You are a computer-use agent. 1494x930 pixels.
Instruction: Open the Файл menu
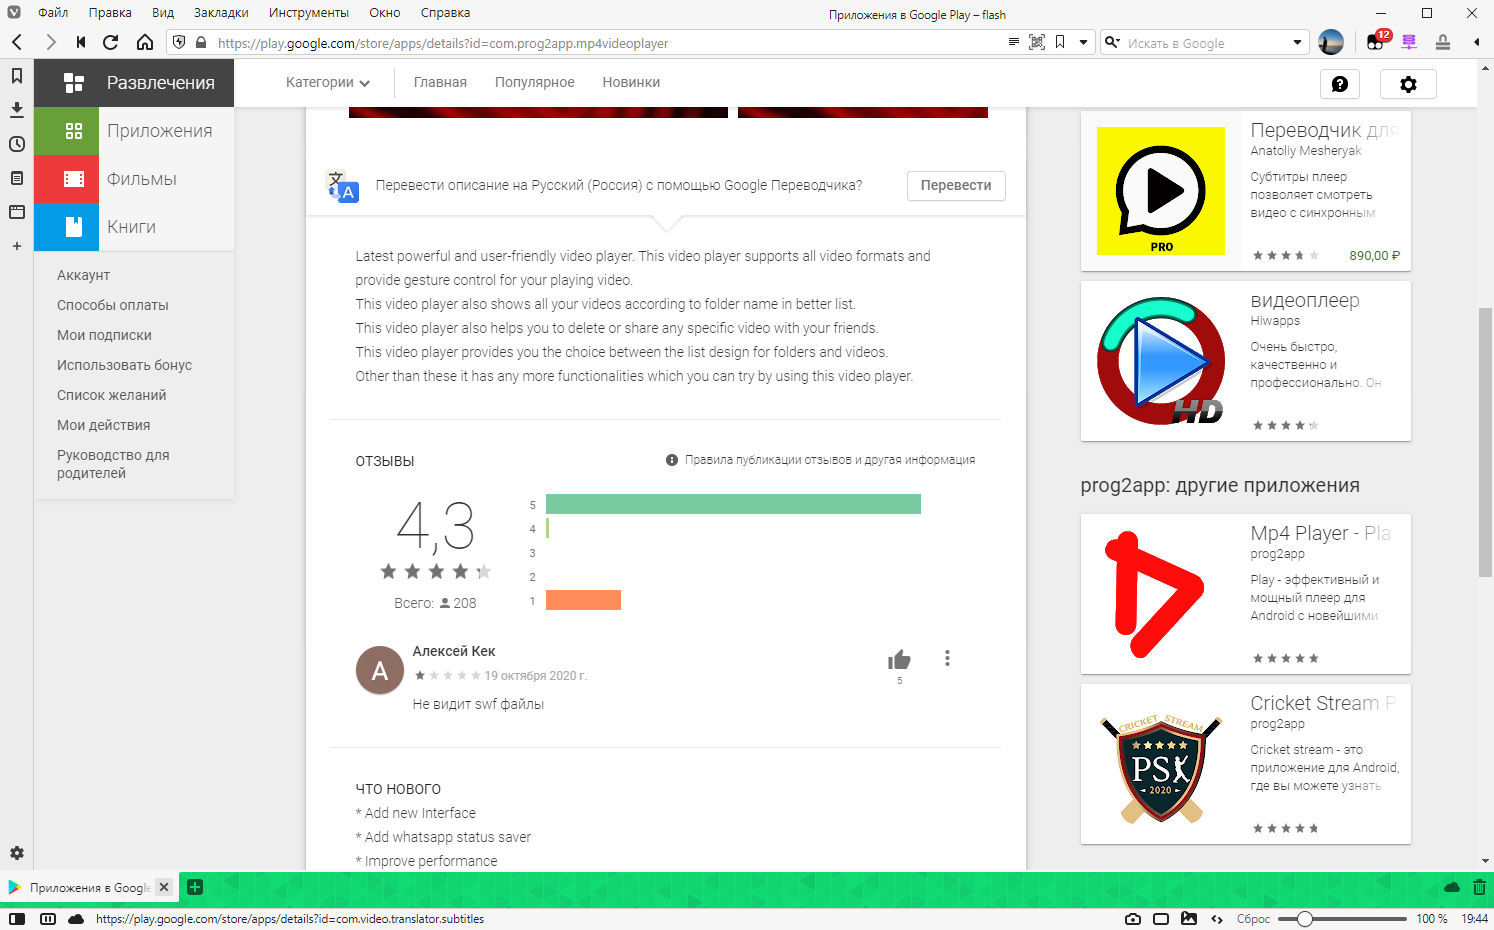pyautogui.click(x=53, y=13)
